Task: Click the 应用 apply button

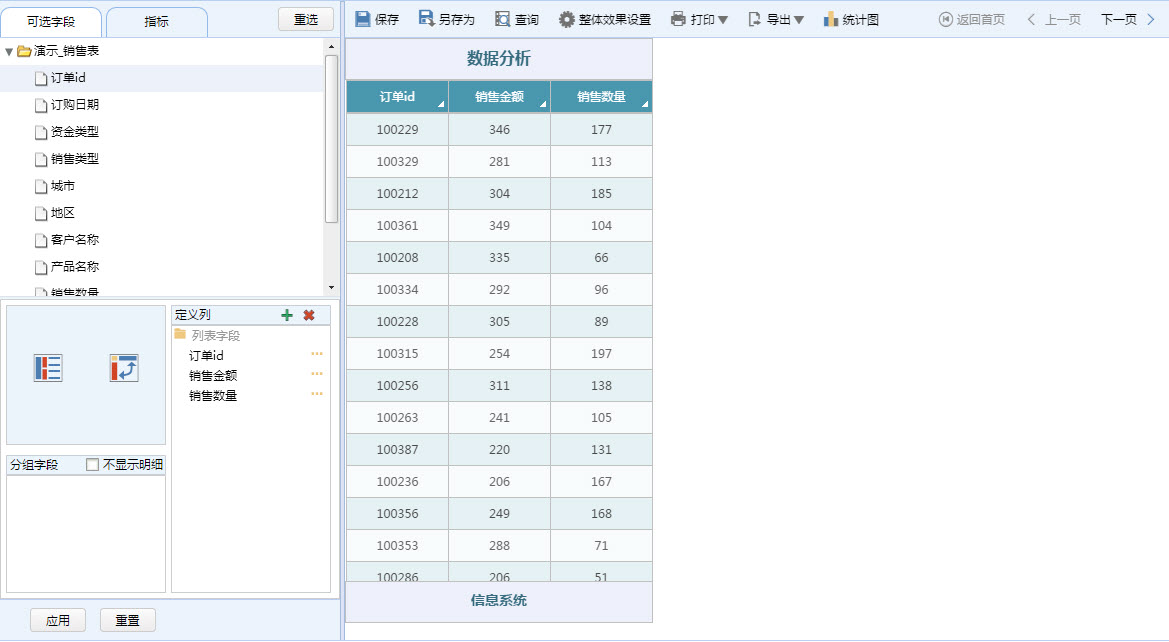Action: tap(58, 620)
